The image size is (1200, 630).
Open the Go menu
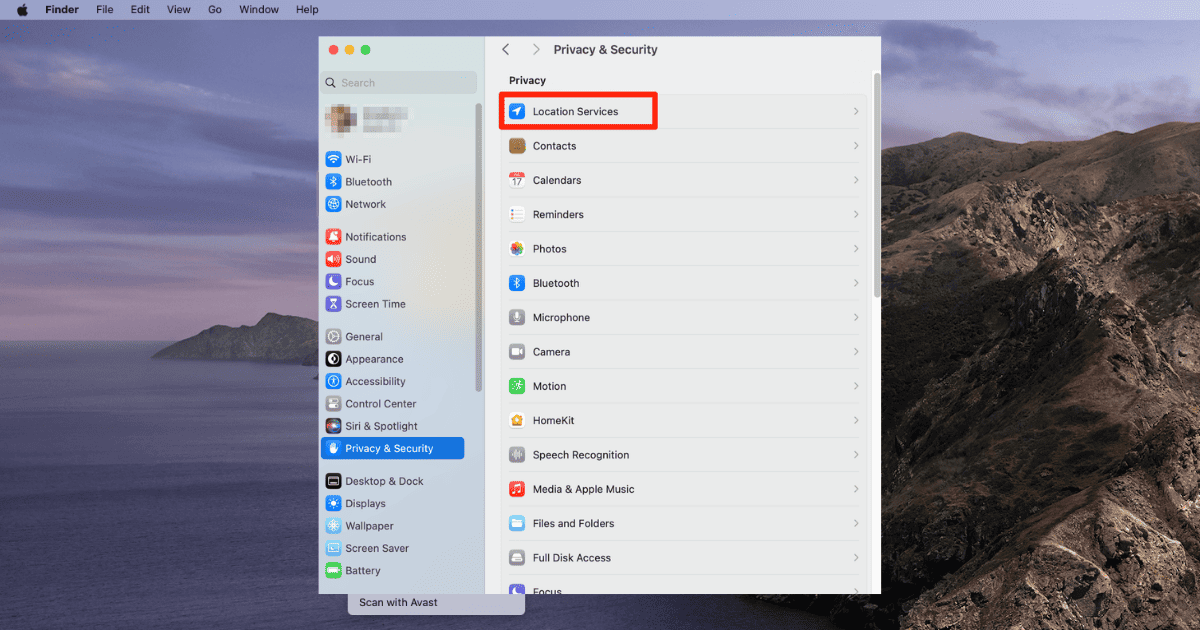[x=215, y=10]
